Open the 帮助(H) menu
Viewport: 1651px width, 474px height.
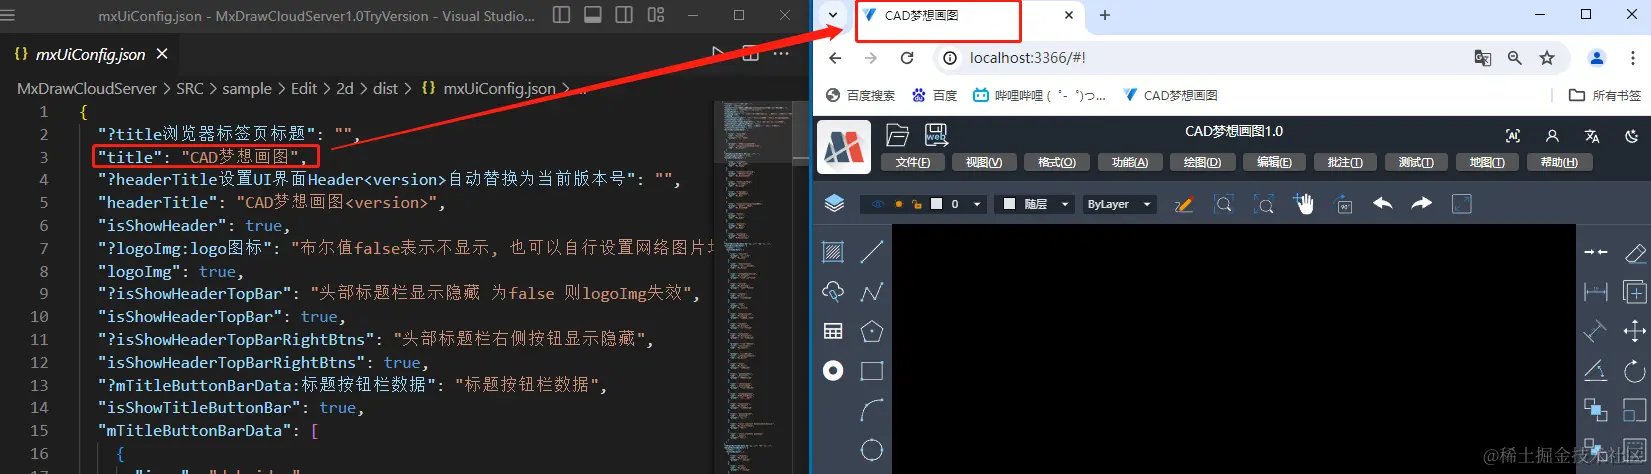(1560, 162)
